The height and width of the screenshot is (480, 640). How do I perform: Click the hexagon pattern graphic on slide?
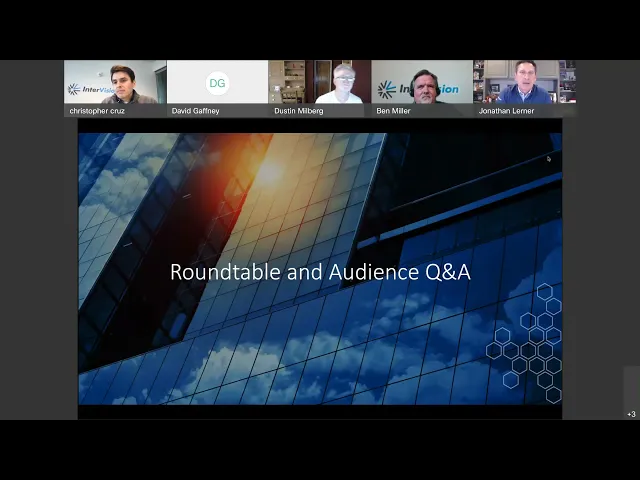pyautogui.click(x=524, y=343)
